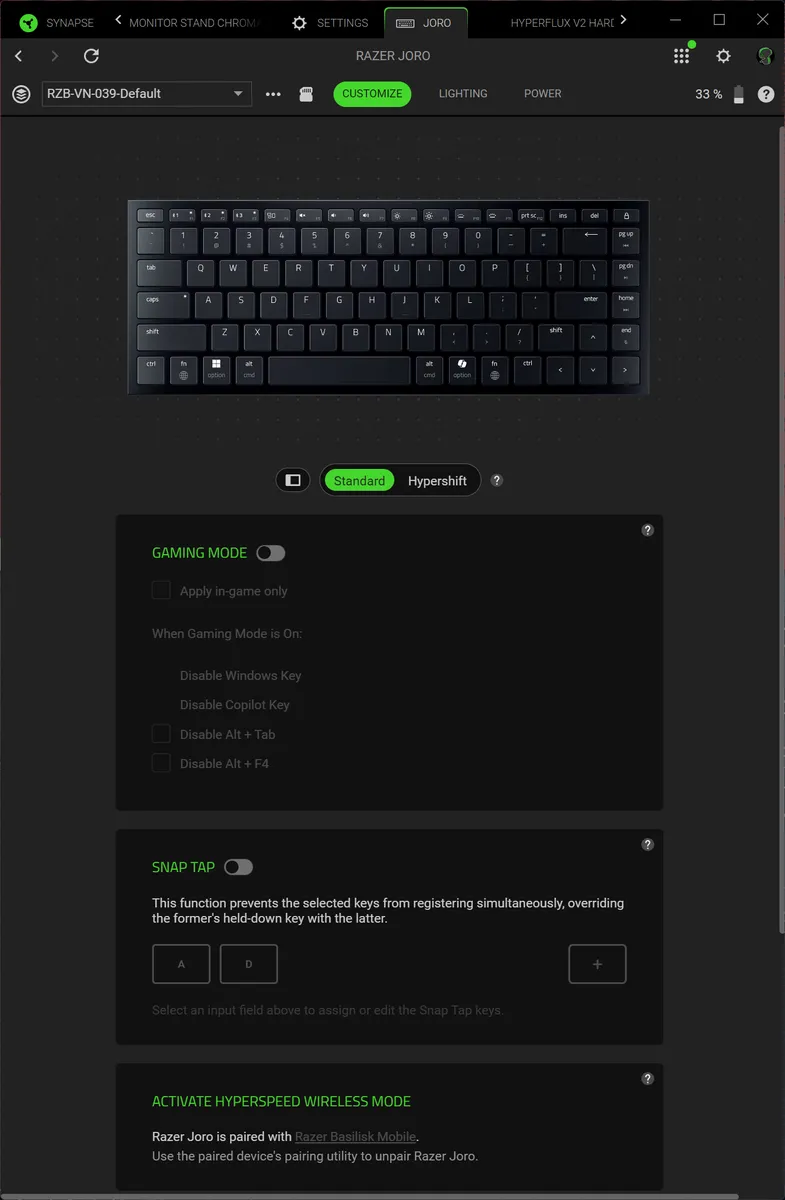Open settings gear next to profile avatar
Image resolution: width=785 pixels, height=1200 pixels.
click(x=724, y=56)
